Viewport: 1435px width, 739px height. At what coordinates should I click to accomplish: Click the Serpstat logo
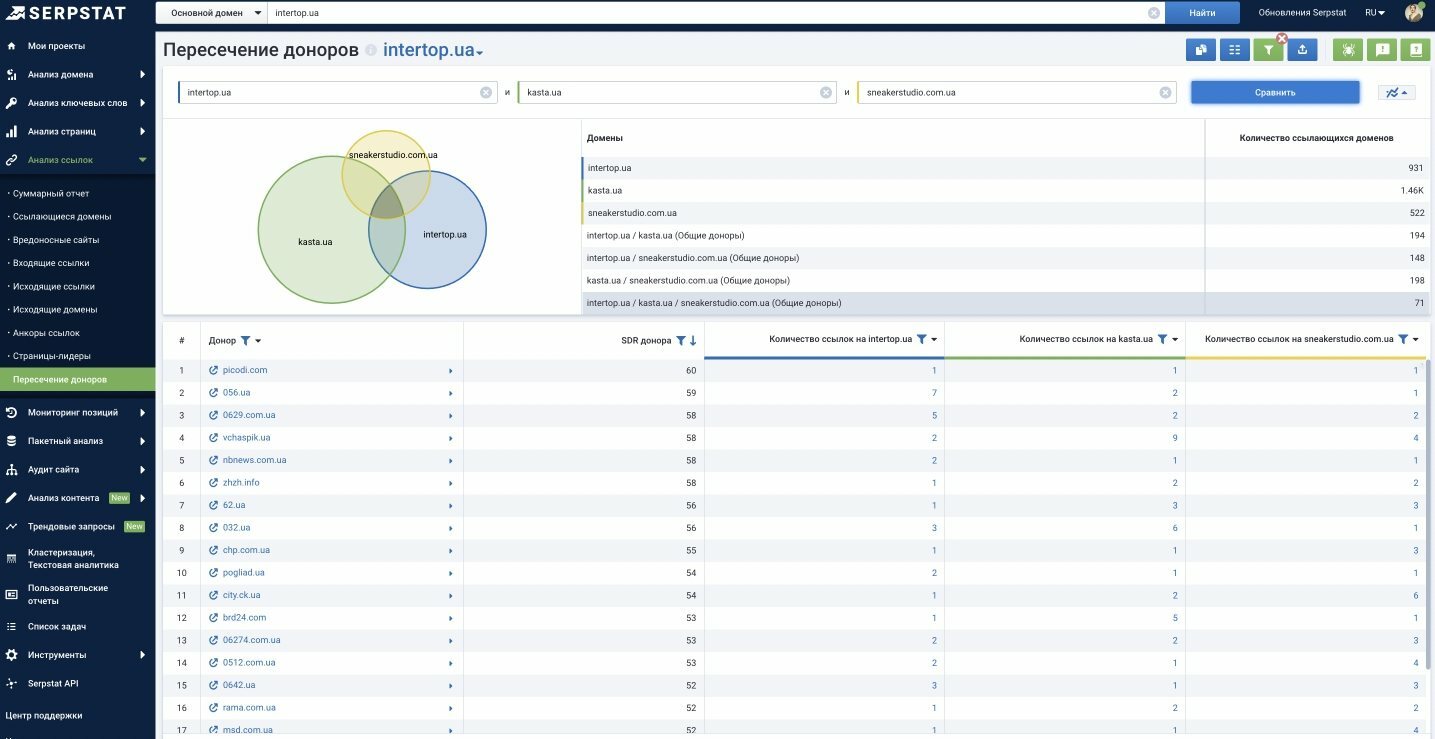66,12
